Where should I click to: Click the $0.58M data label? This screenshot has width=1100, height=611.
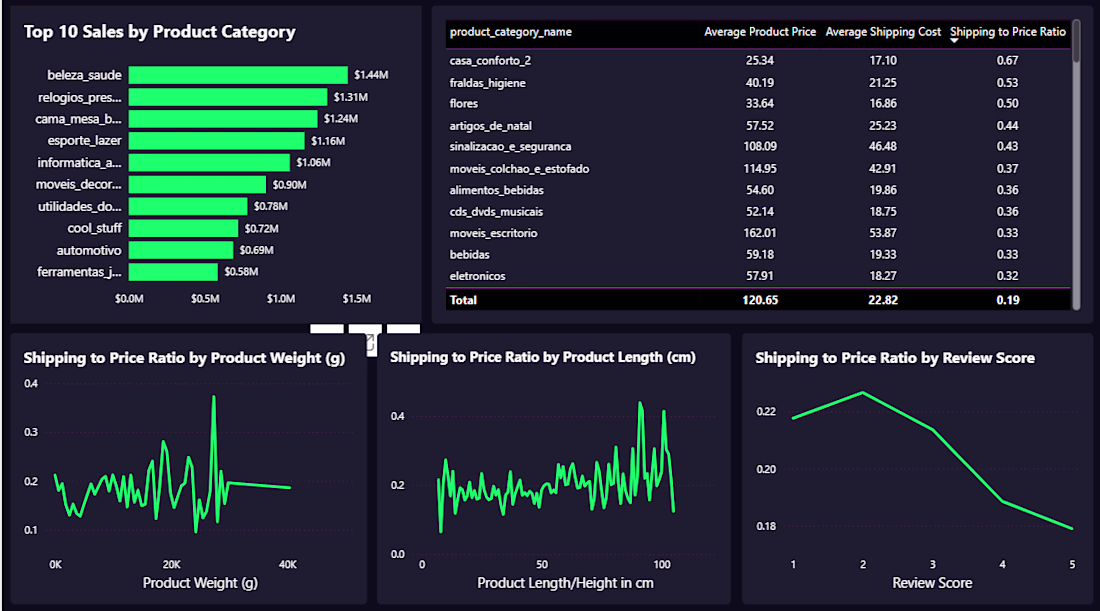pyautogui.click(x=241, y=272)
